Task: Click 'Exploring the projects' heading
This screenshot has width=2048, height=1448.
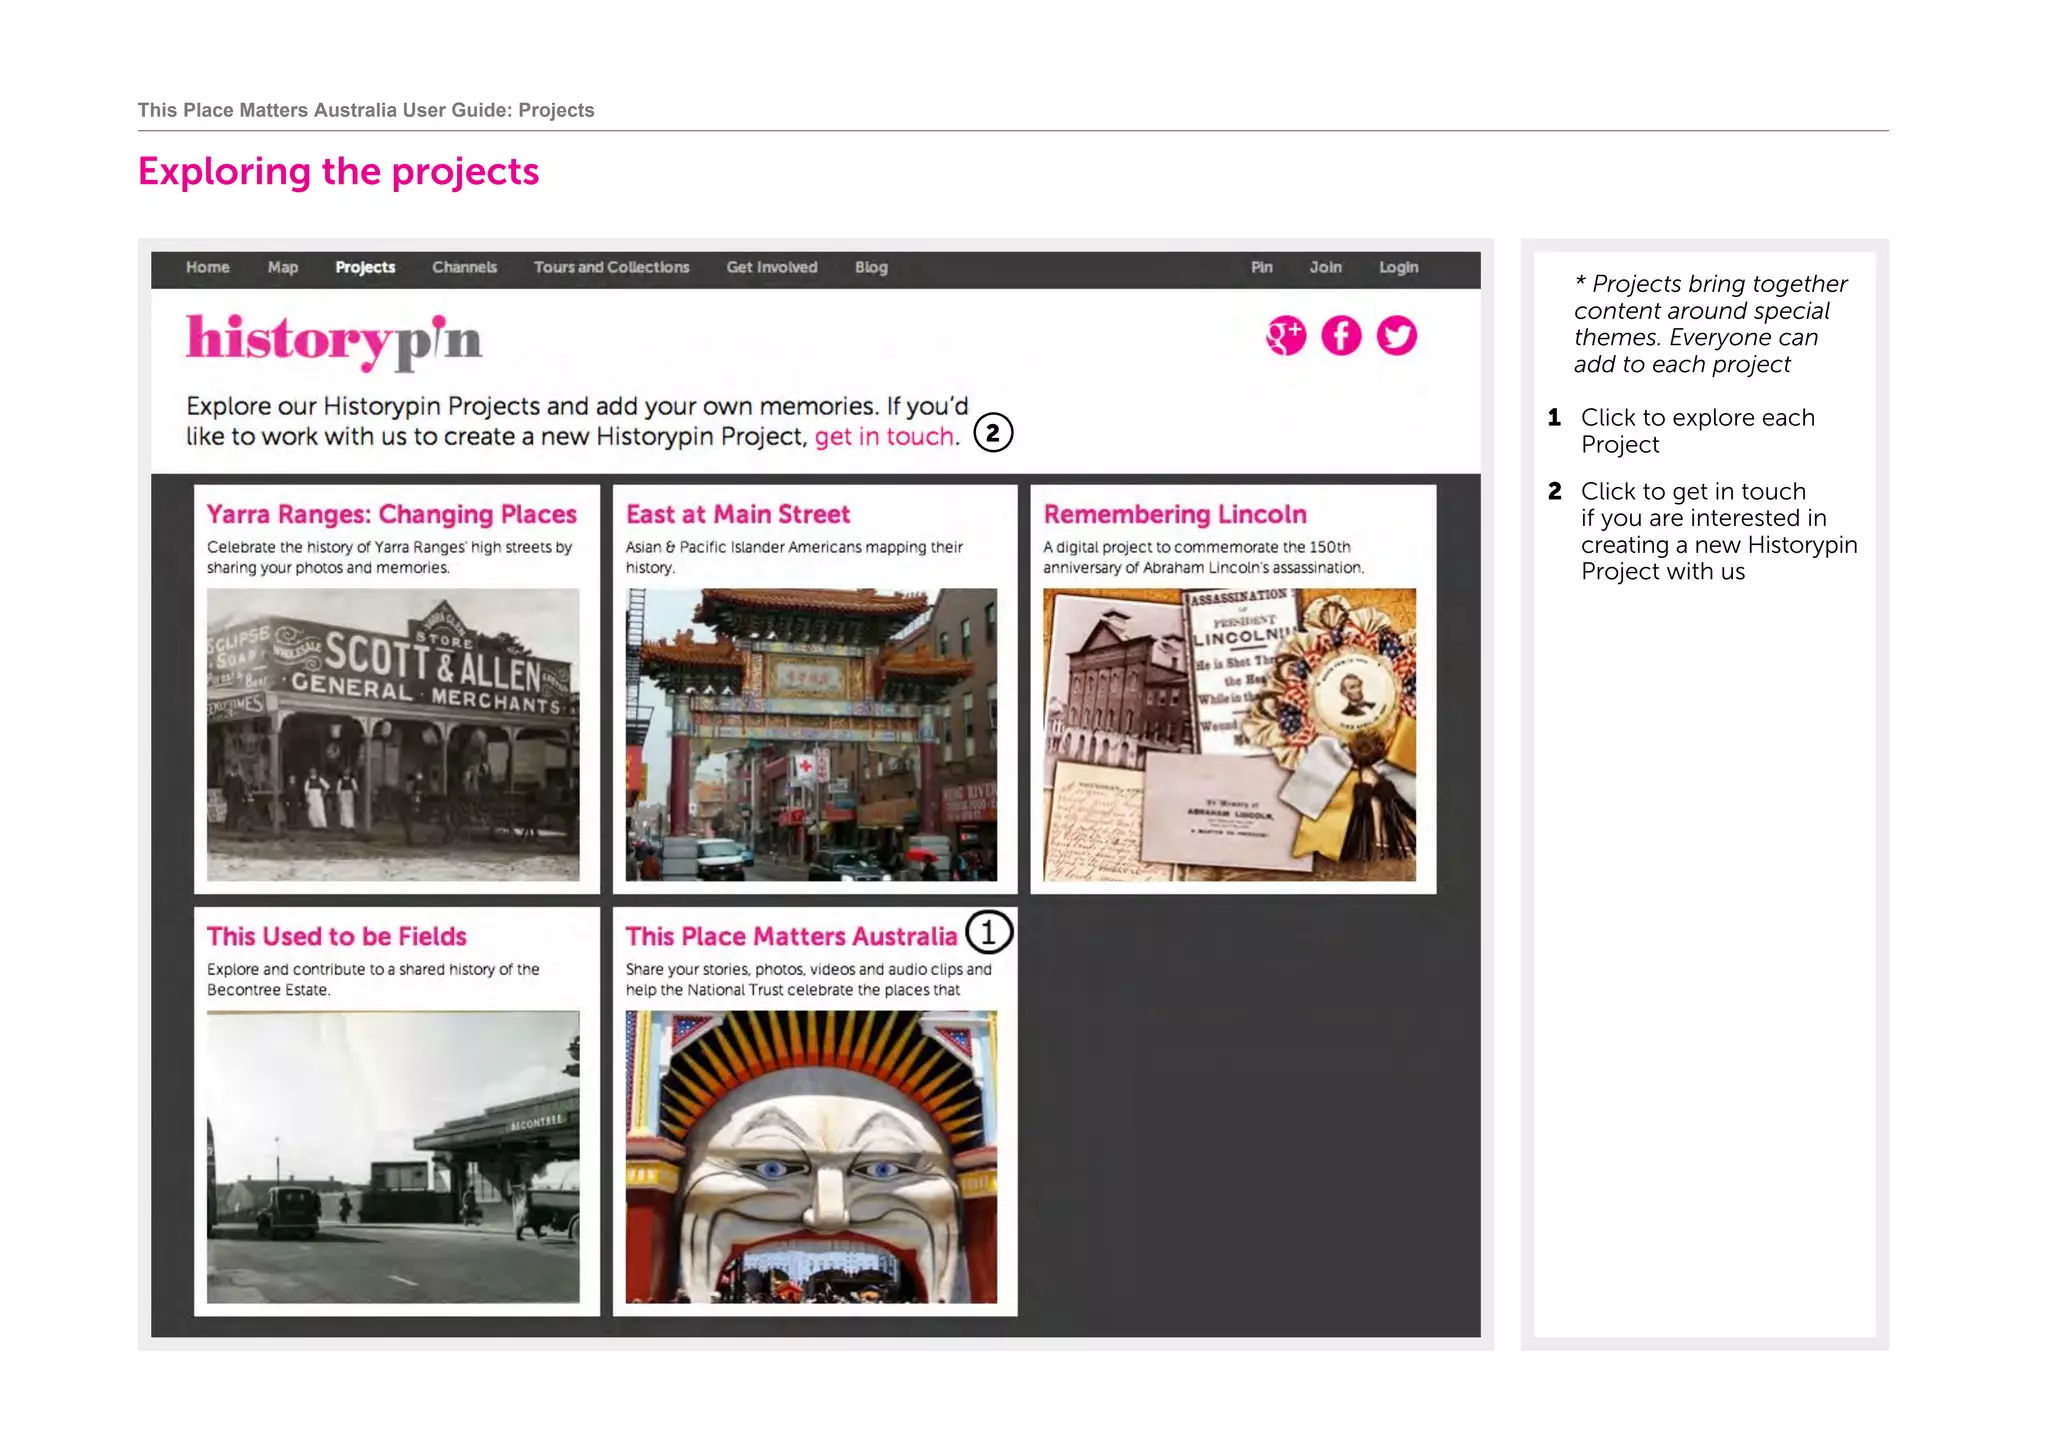Action: coord(338,172)
